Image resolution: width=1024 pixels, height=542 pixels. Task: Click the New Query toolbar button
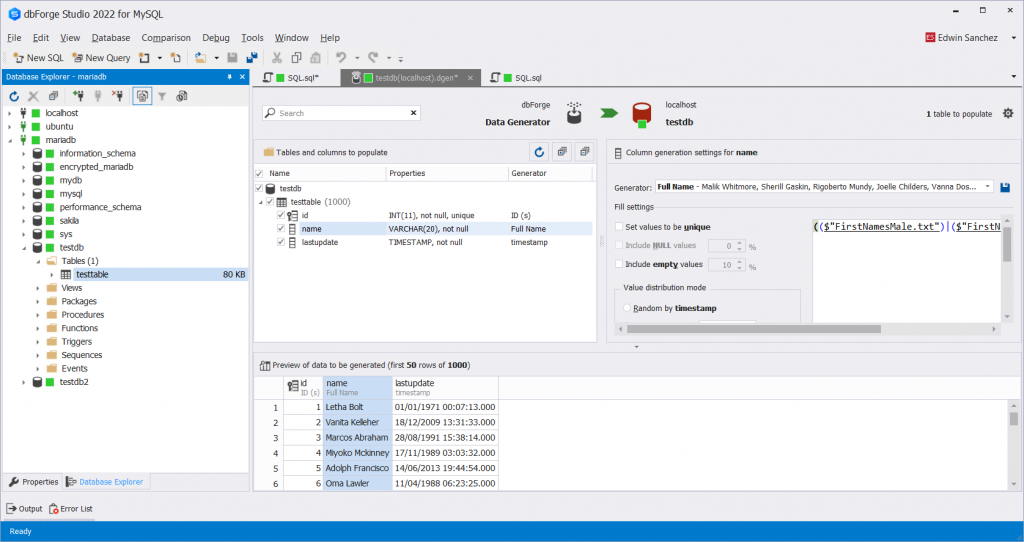click(x=101, y=57)
